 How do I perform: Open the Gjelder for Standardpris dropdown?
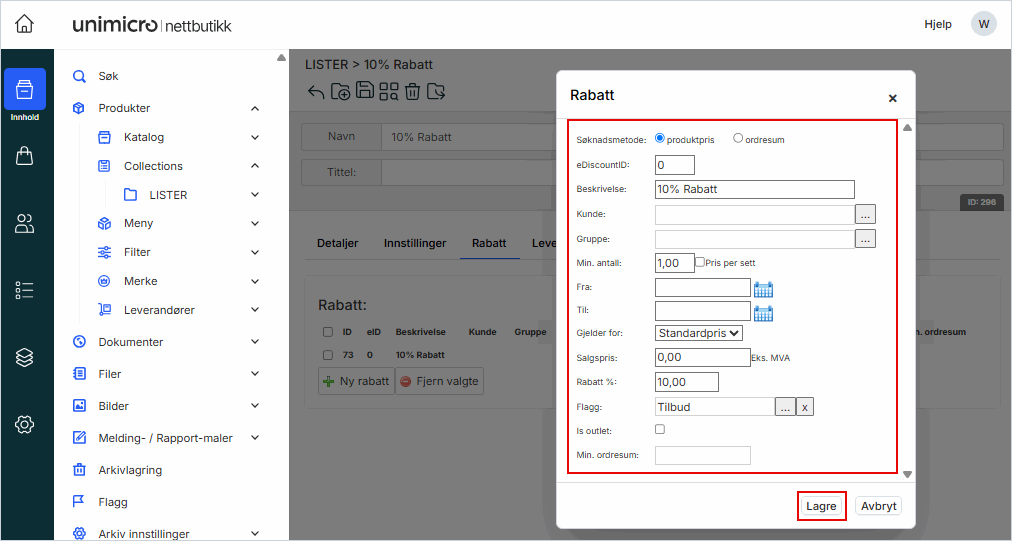tap(698, 332)
